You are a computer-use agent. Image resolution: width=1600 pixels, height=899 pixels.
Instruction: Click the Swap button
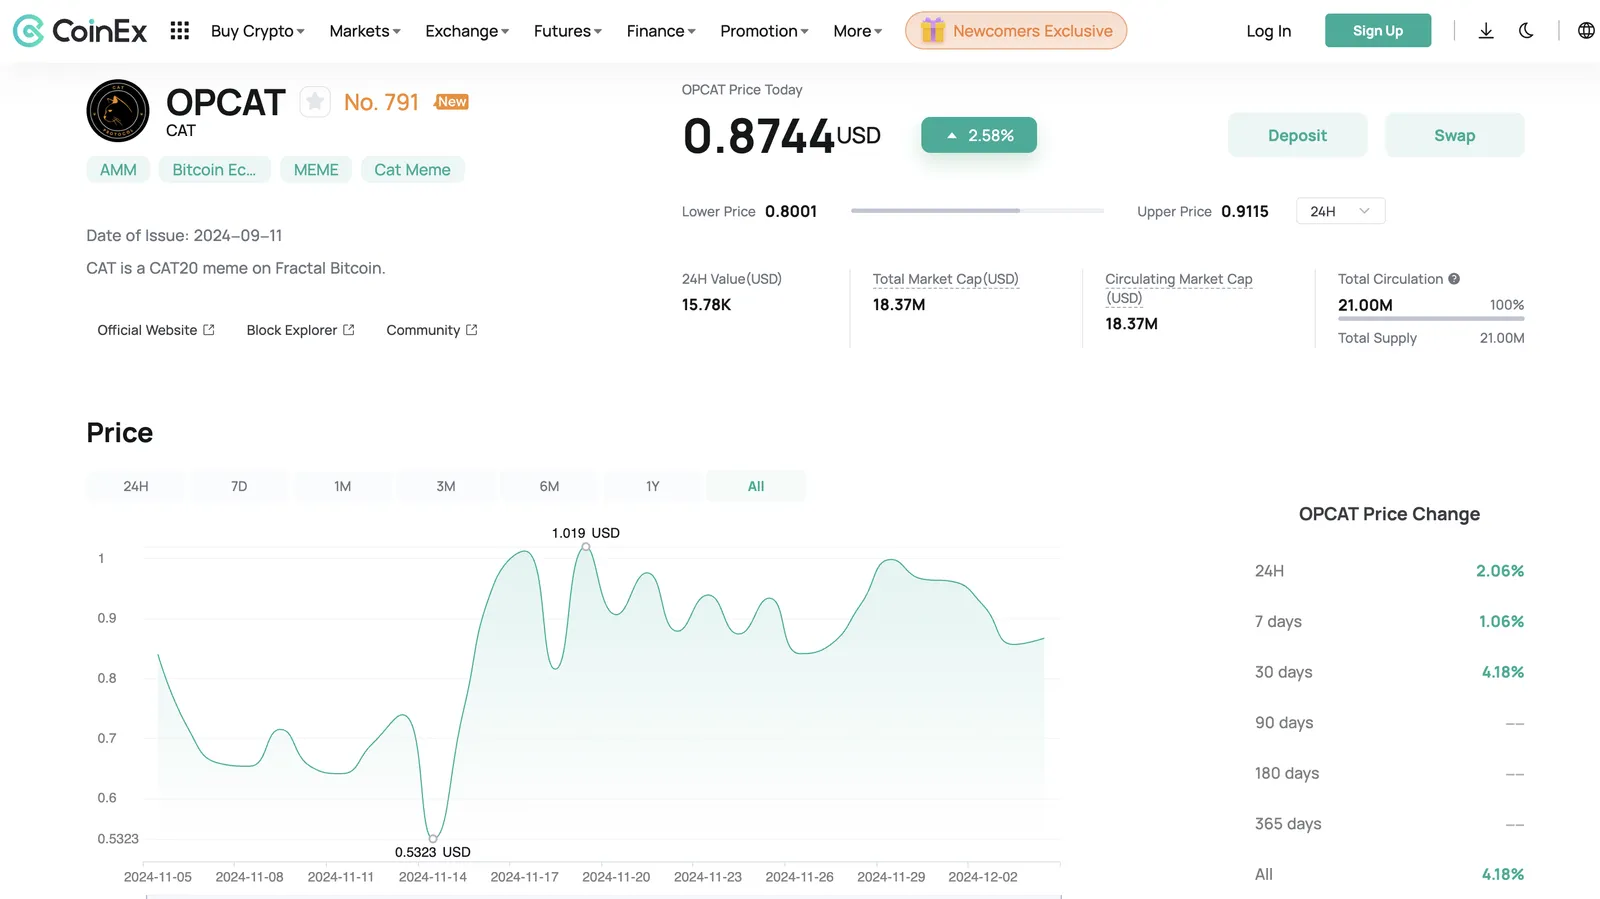click(x=1454, y=135)
